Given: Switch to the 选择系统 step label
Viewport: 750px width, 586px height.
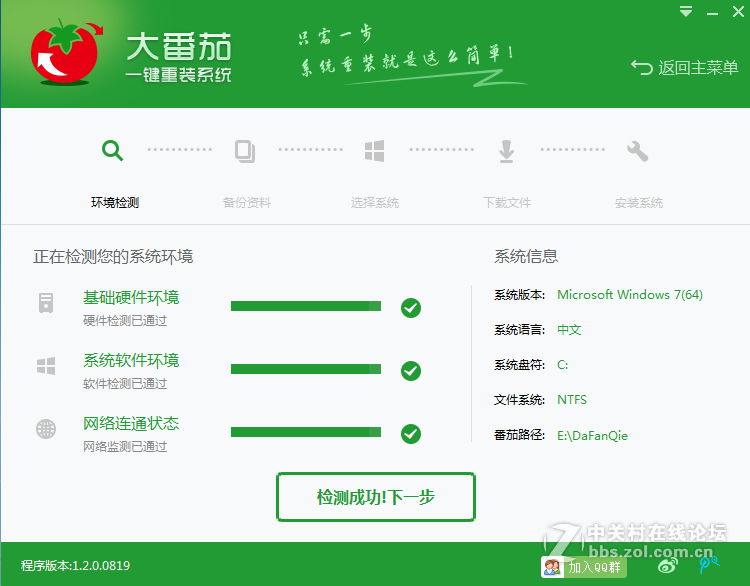Looking at the screenshot, I should point(375,203).
